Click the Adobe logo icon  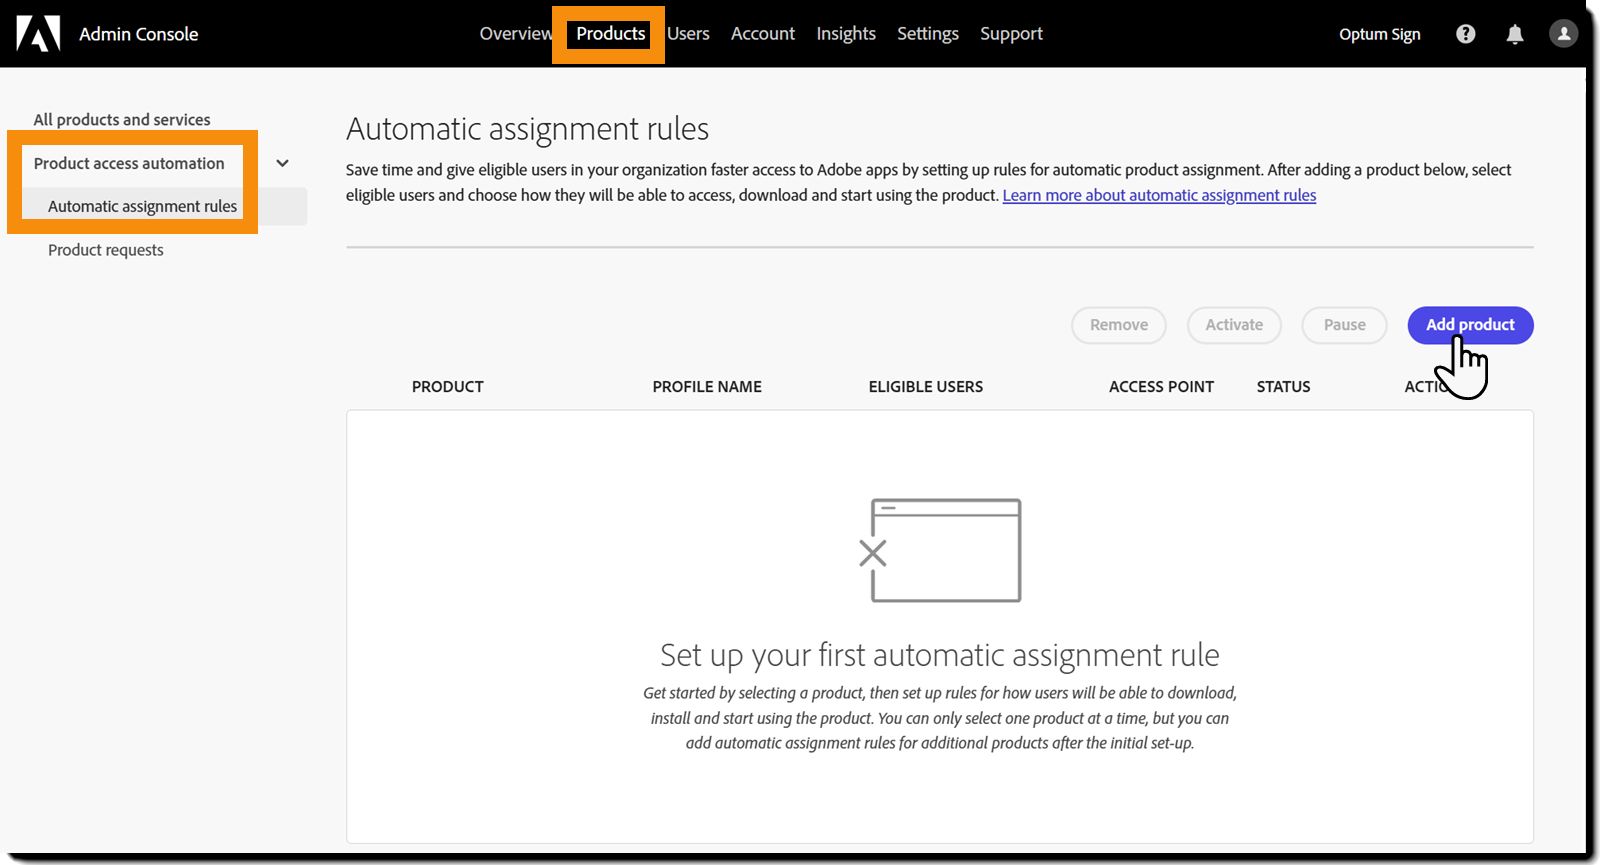click(x=38, y=34)
